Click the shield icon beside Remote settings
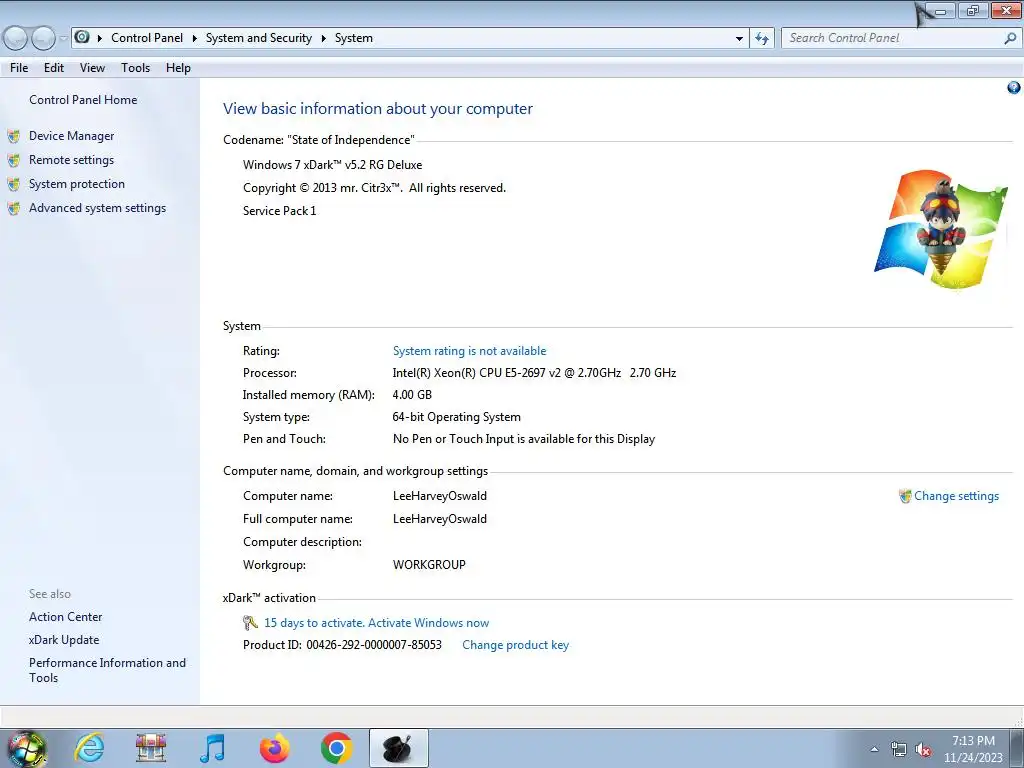Image resolution: width=1024 pixels, height=768 pixels. pyautogui.click(x=14, y=161)
